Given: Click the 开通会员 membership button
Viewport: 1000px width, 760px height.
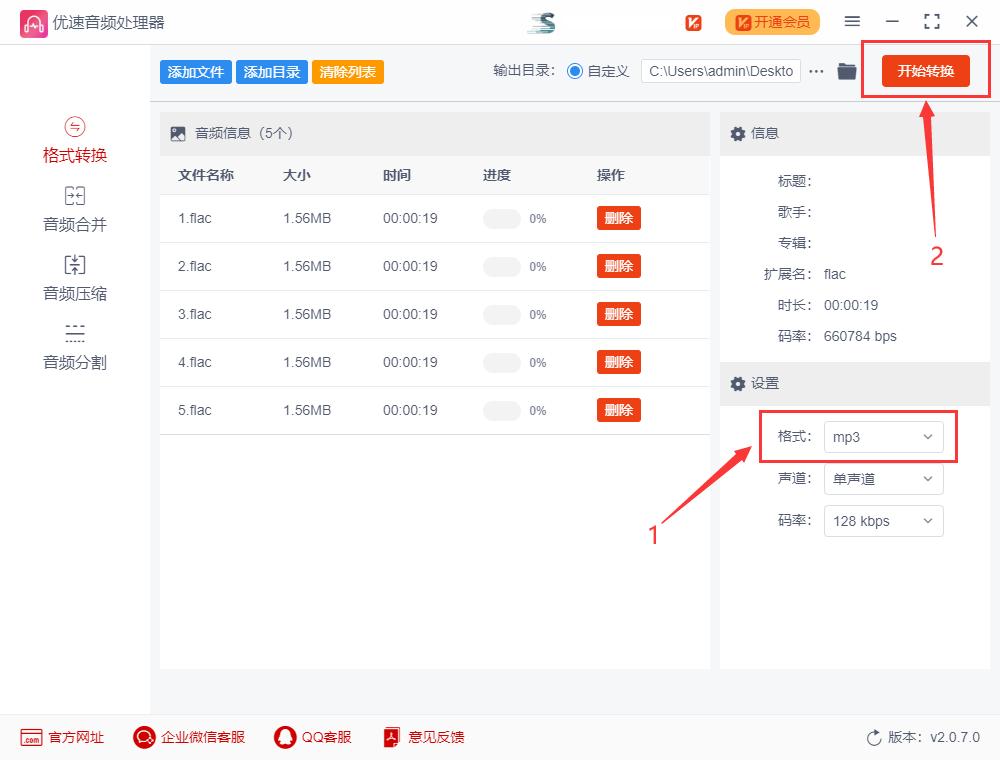Looking at the screenshot, I should pos(772,21).
